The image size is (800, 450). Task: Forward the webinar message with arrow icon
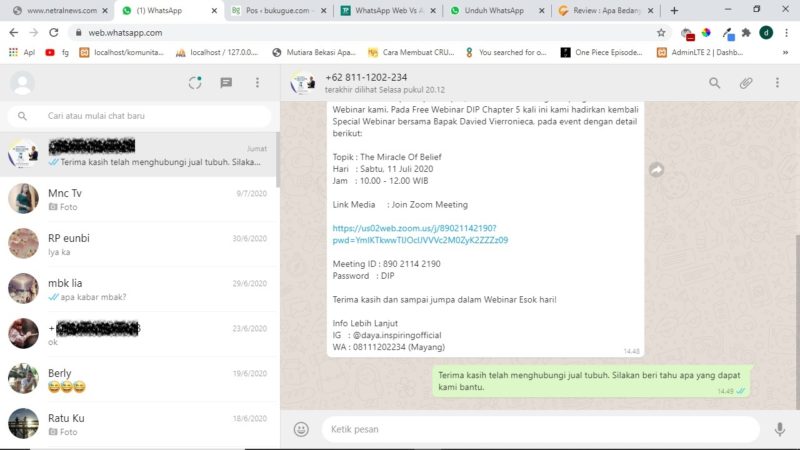click(657, 169)
